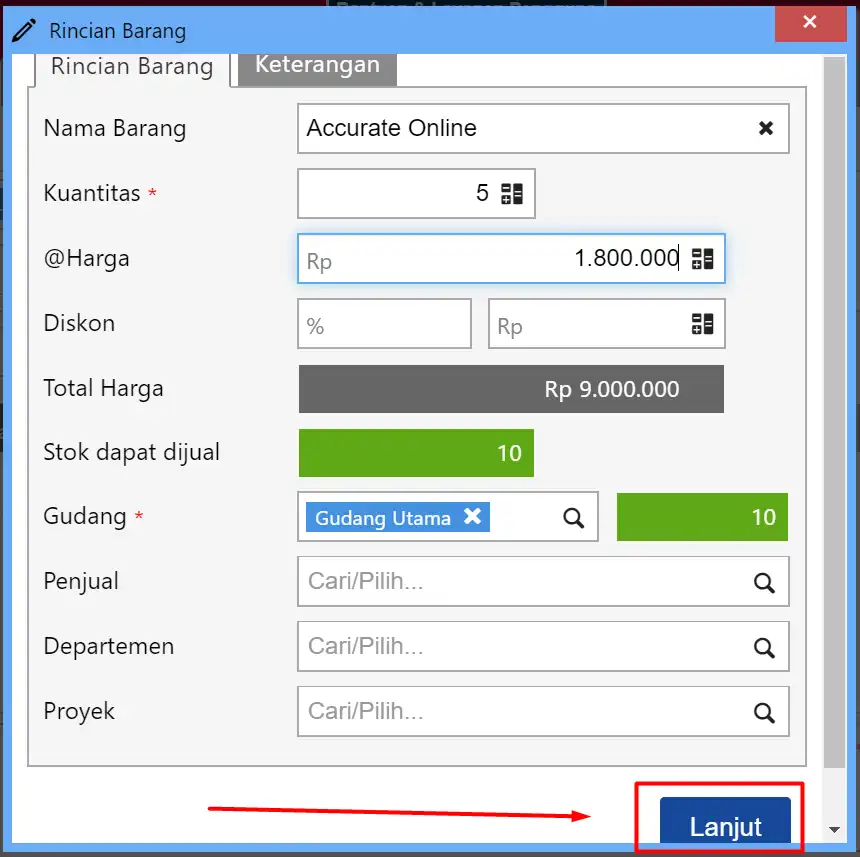This screenshot has width=860, height=857.
Task: Click the Diskon percentage input field
Action: (x=384, y=323)
